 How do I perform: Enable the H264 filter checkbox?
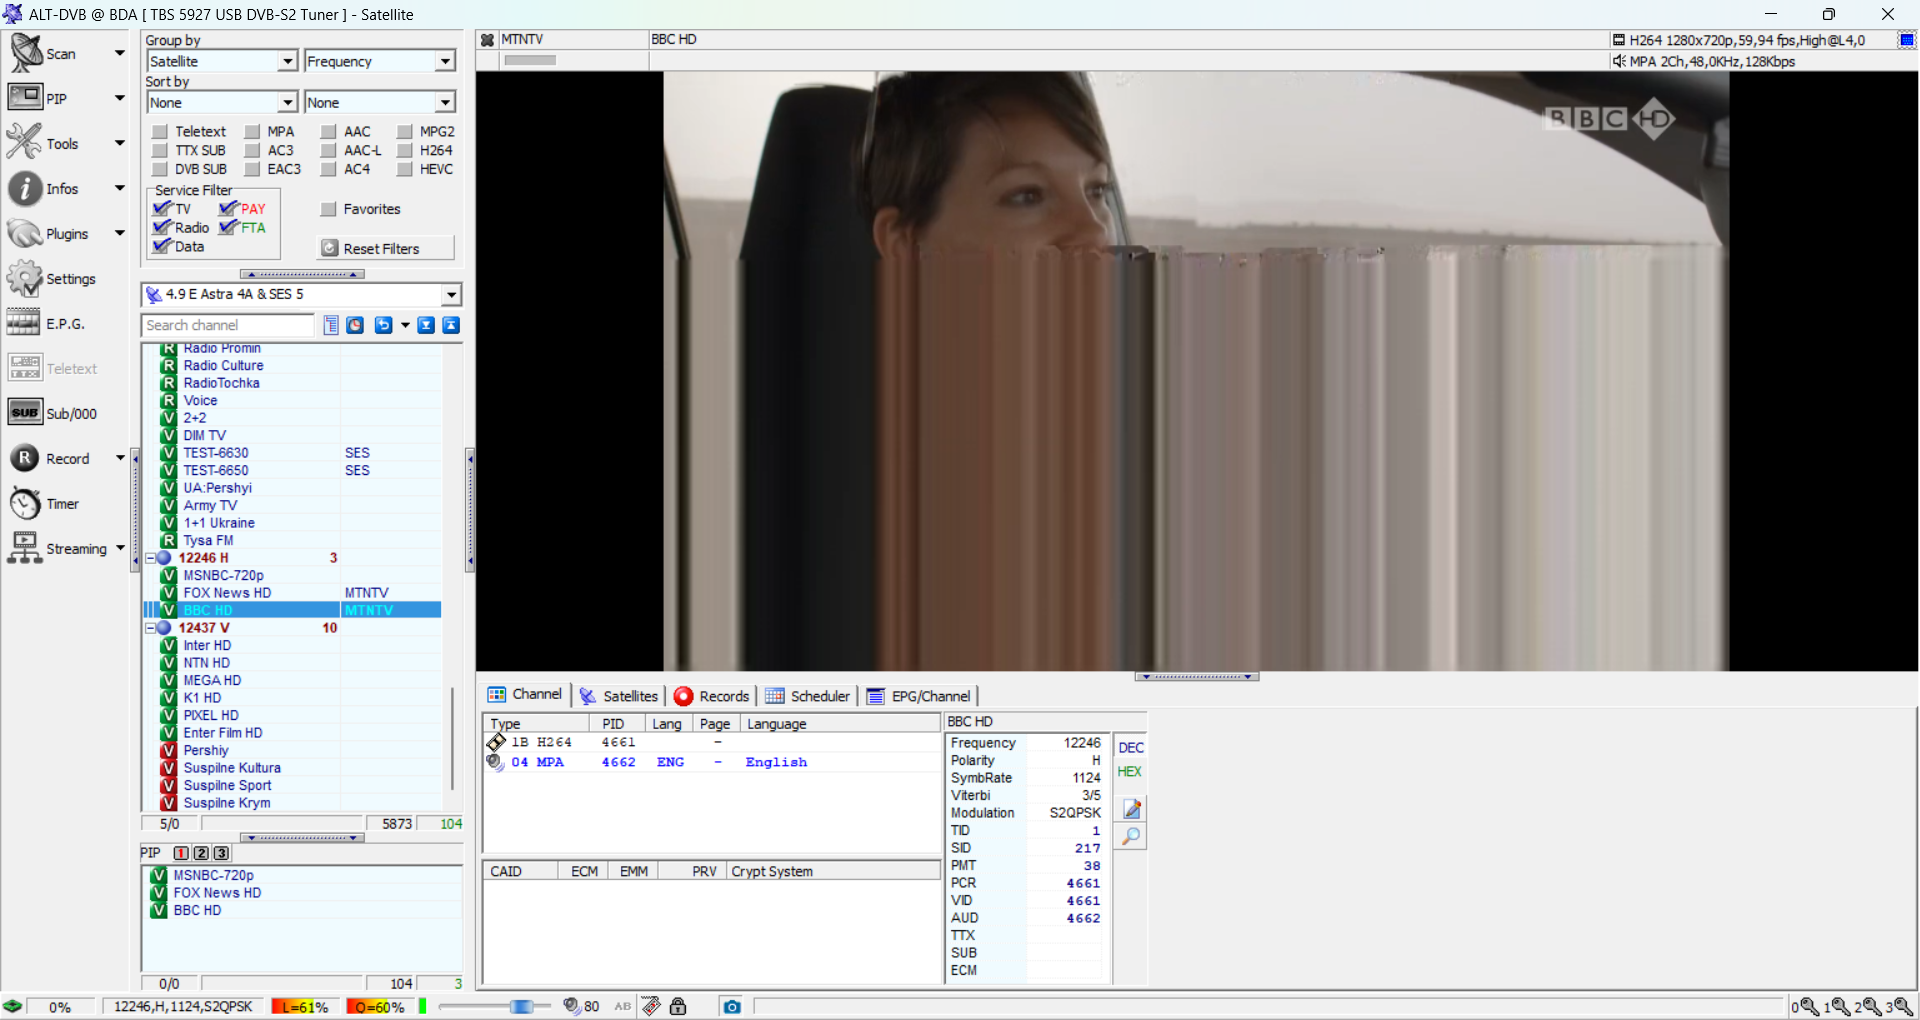tap(404, 150)
